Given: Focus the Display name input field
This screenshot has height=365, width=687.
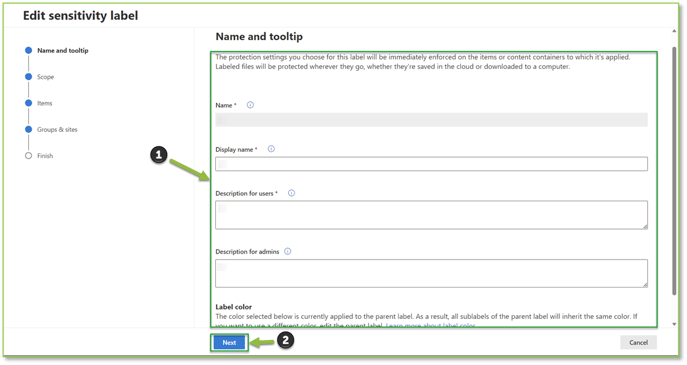Looking at the screenshot, I should (x=431, y=164).
